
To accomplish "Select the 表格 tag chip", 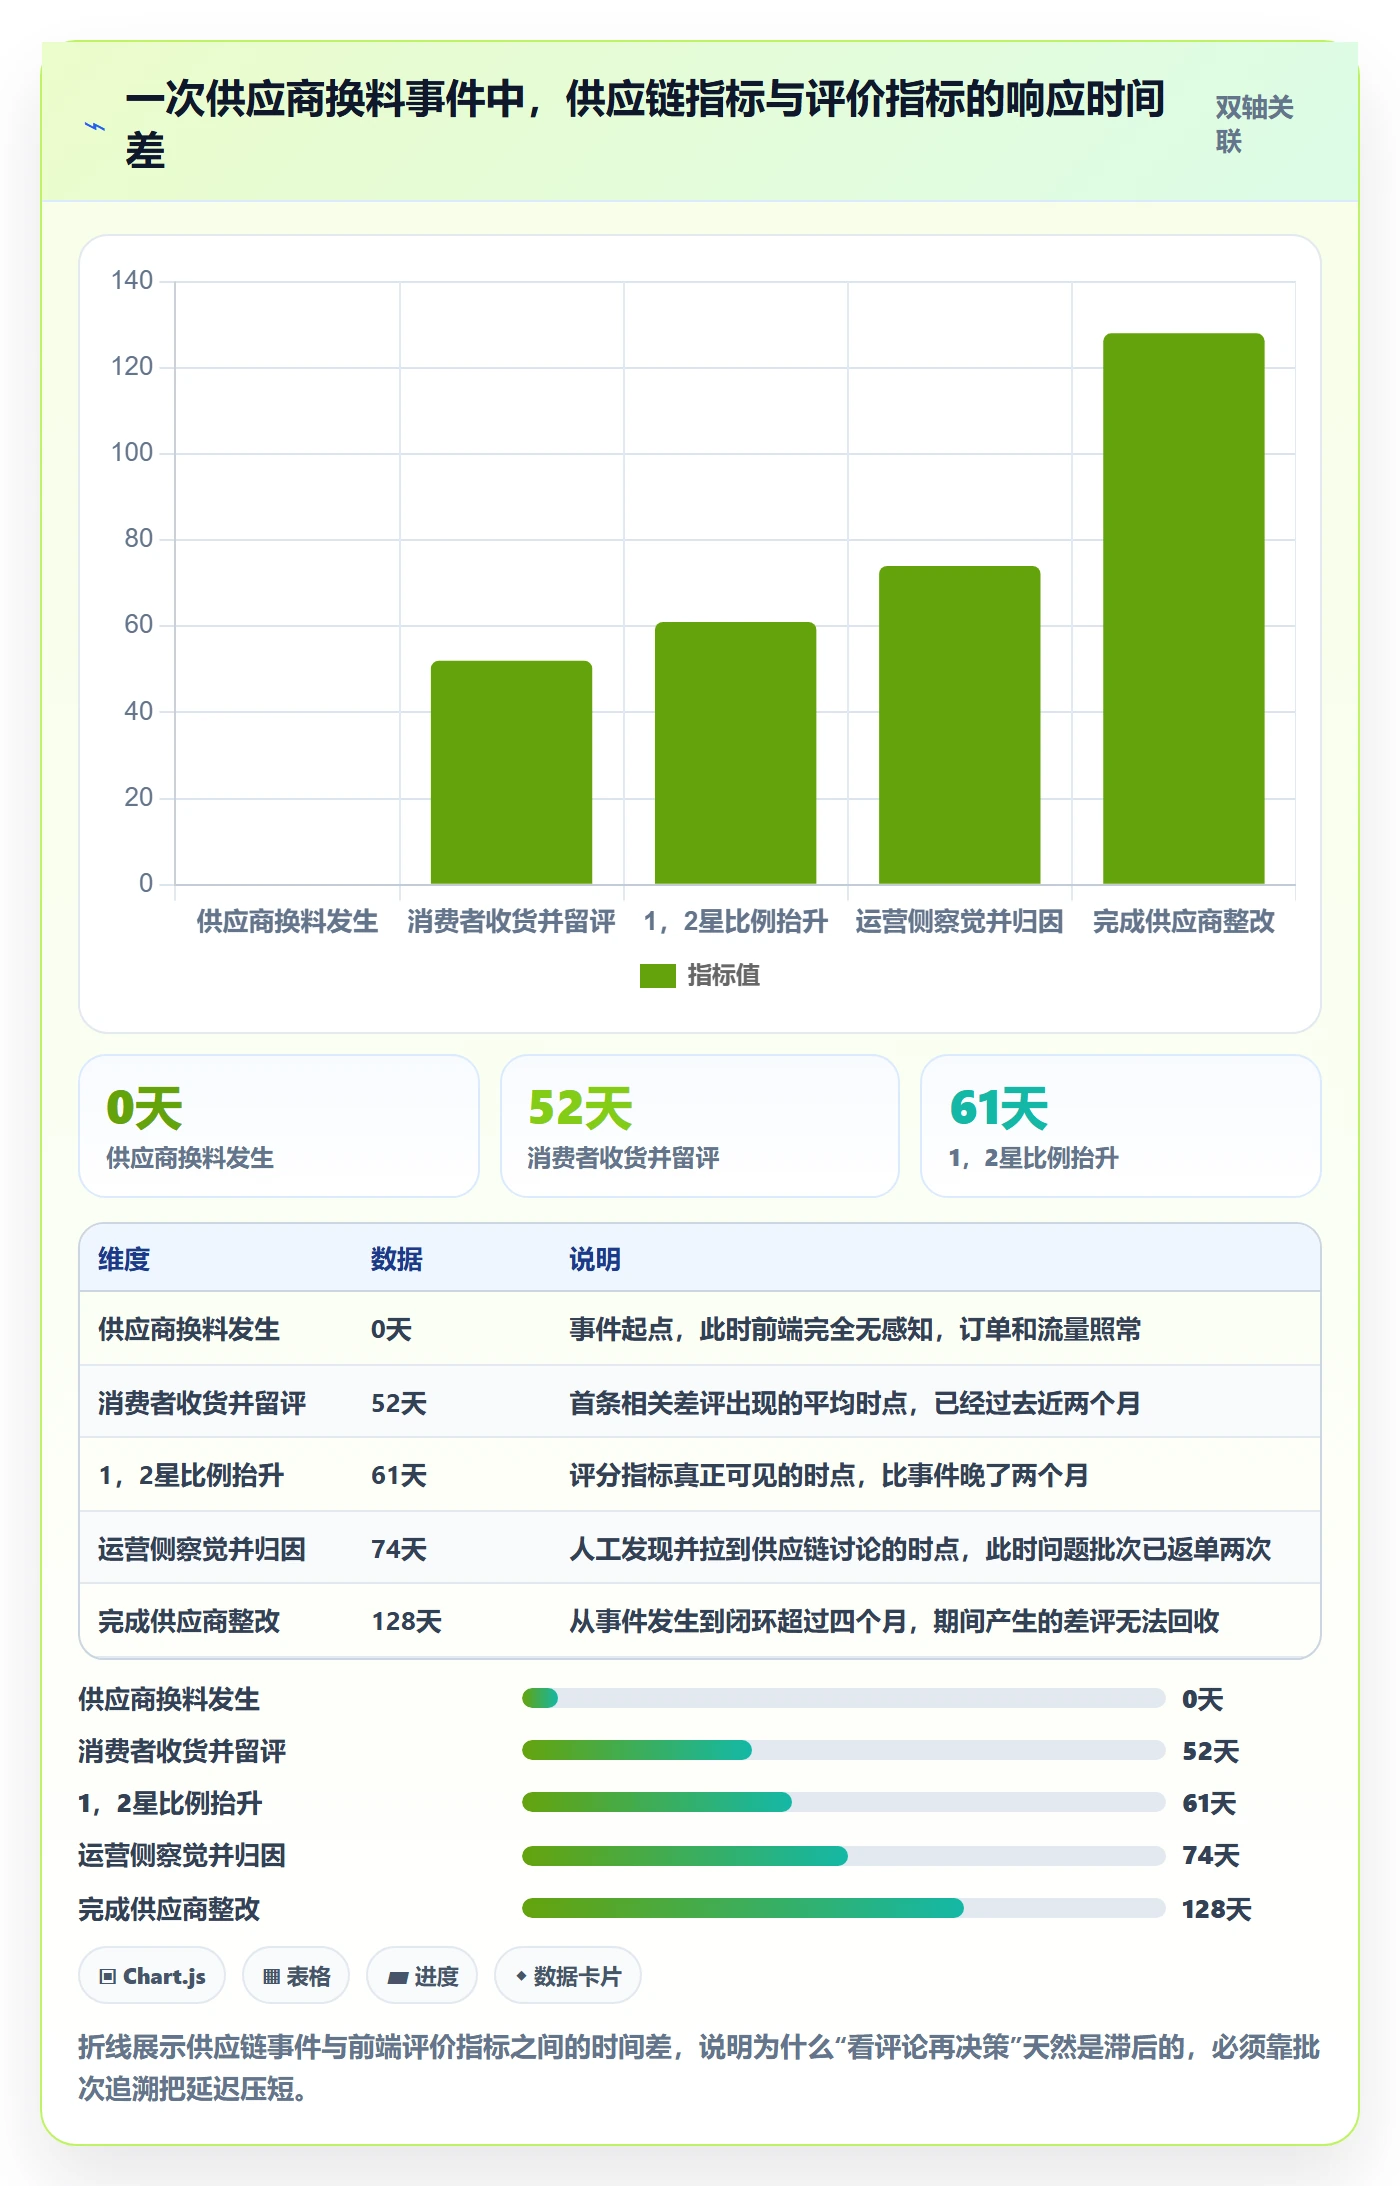I will (x=296, y=1976).
